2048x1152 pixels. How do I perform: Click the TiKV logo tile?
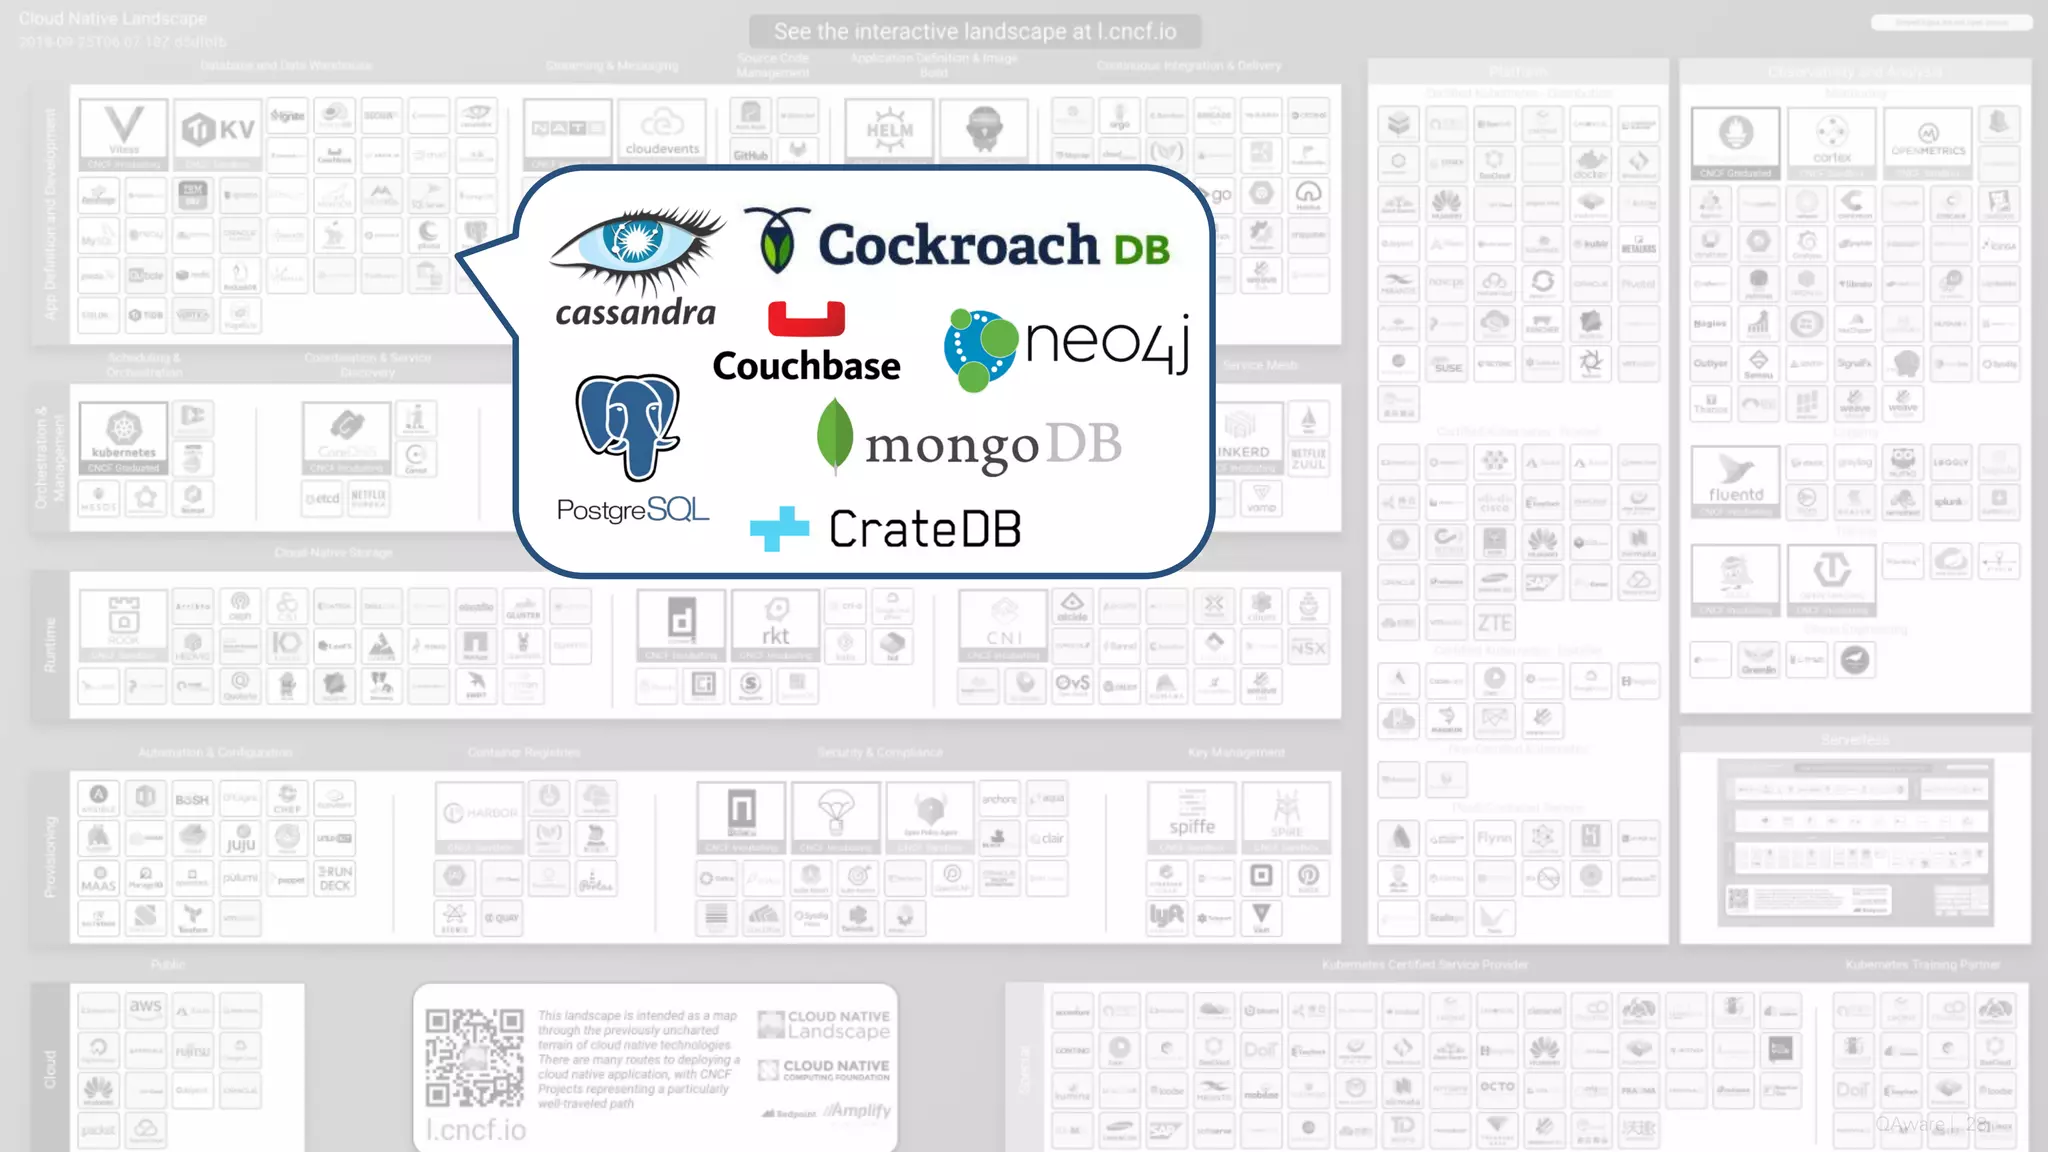[218, 132]
